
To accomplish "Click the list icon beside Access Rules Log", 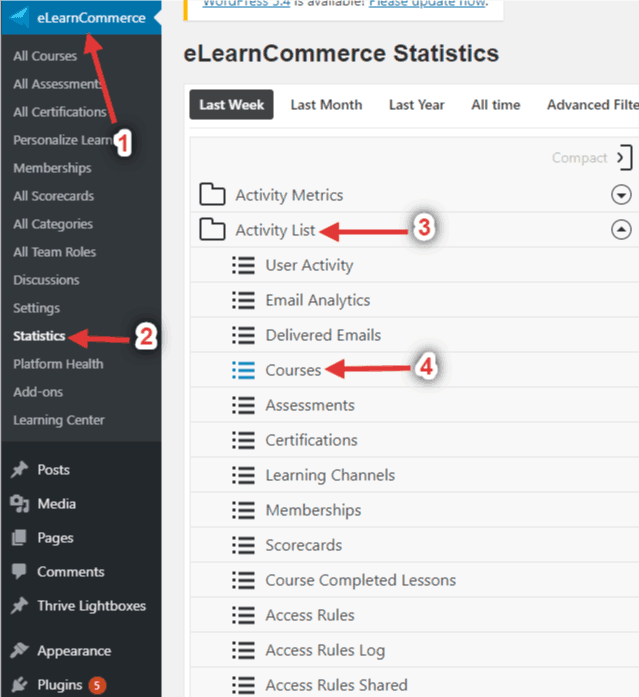I will [244, 650].
